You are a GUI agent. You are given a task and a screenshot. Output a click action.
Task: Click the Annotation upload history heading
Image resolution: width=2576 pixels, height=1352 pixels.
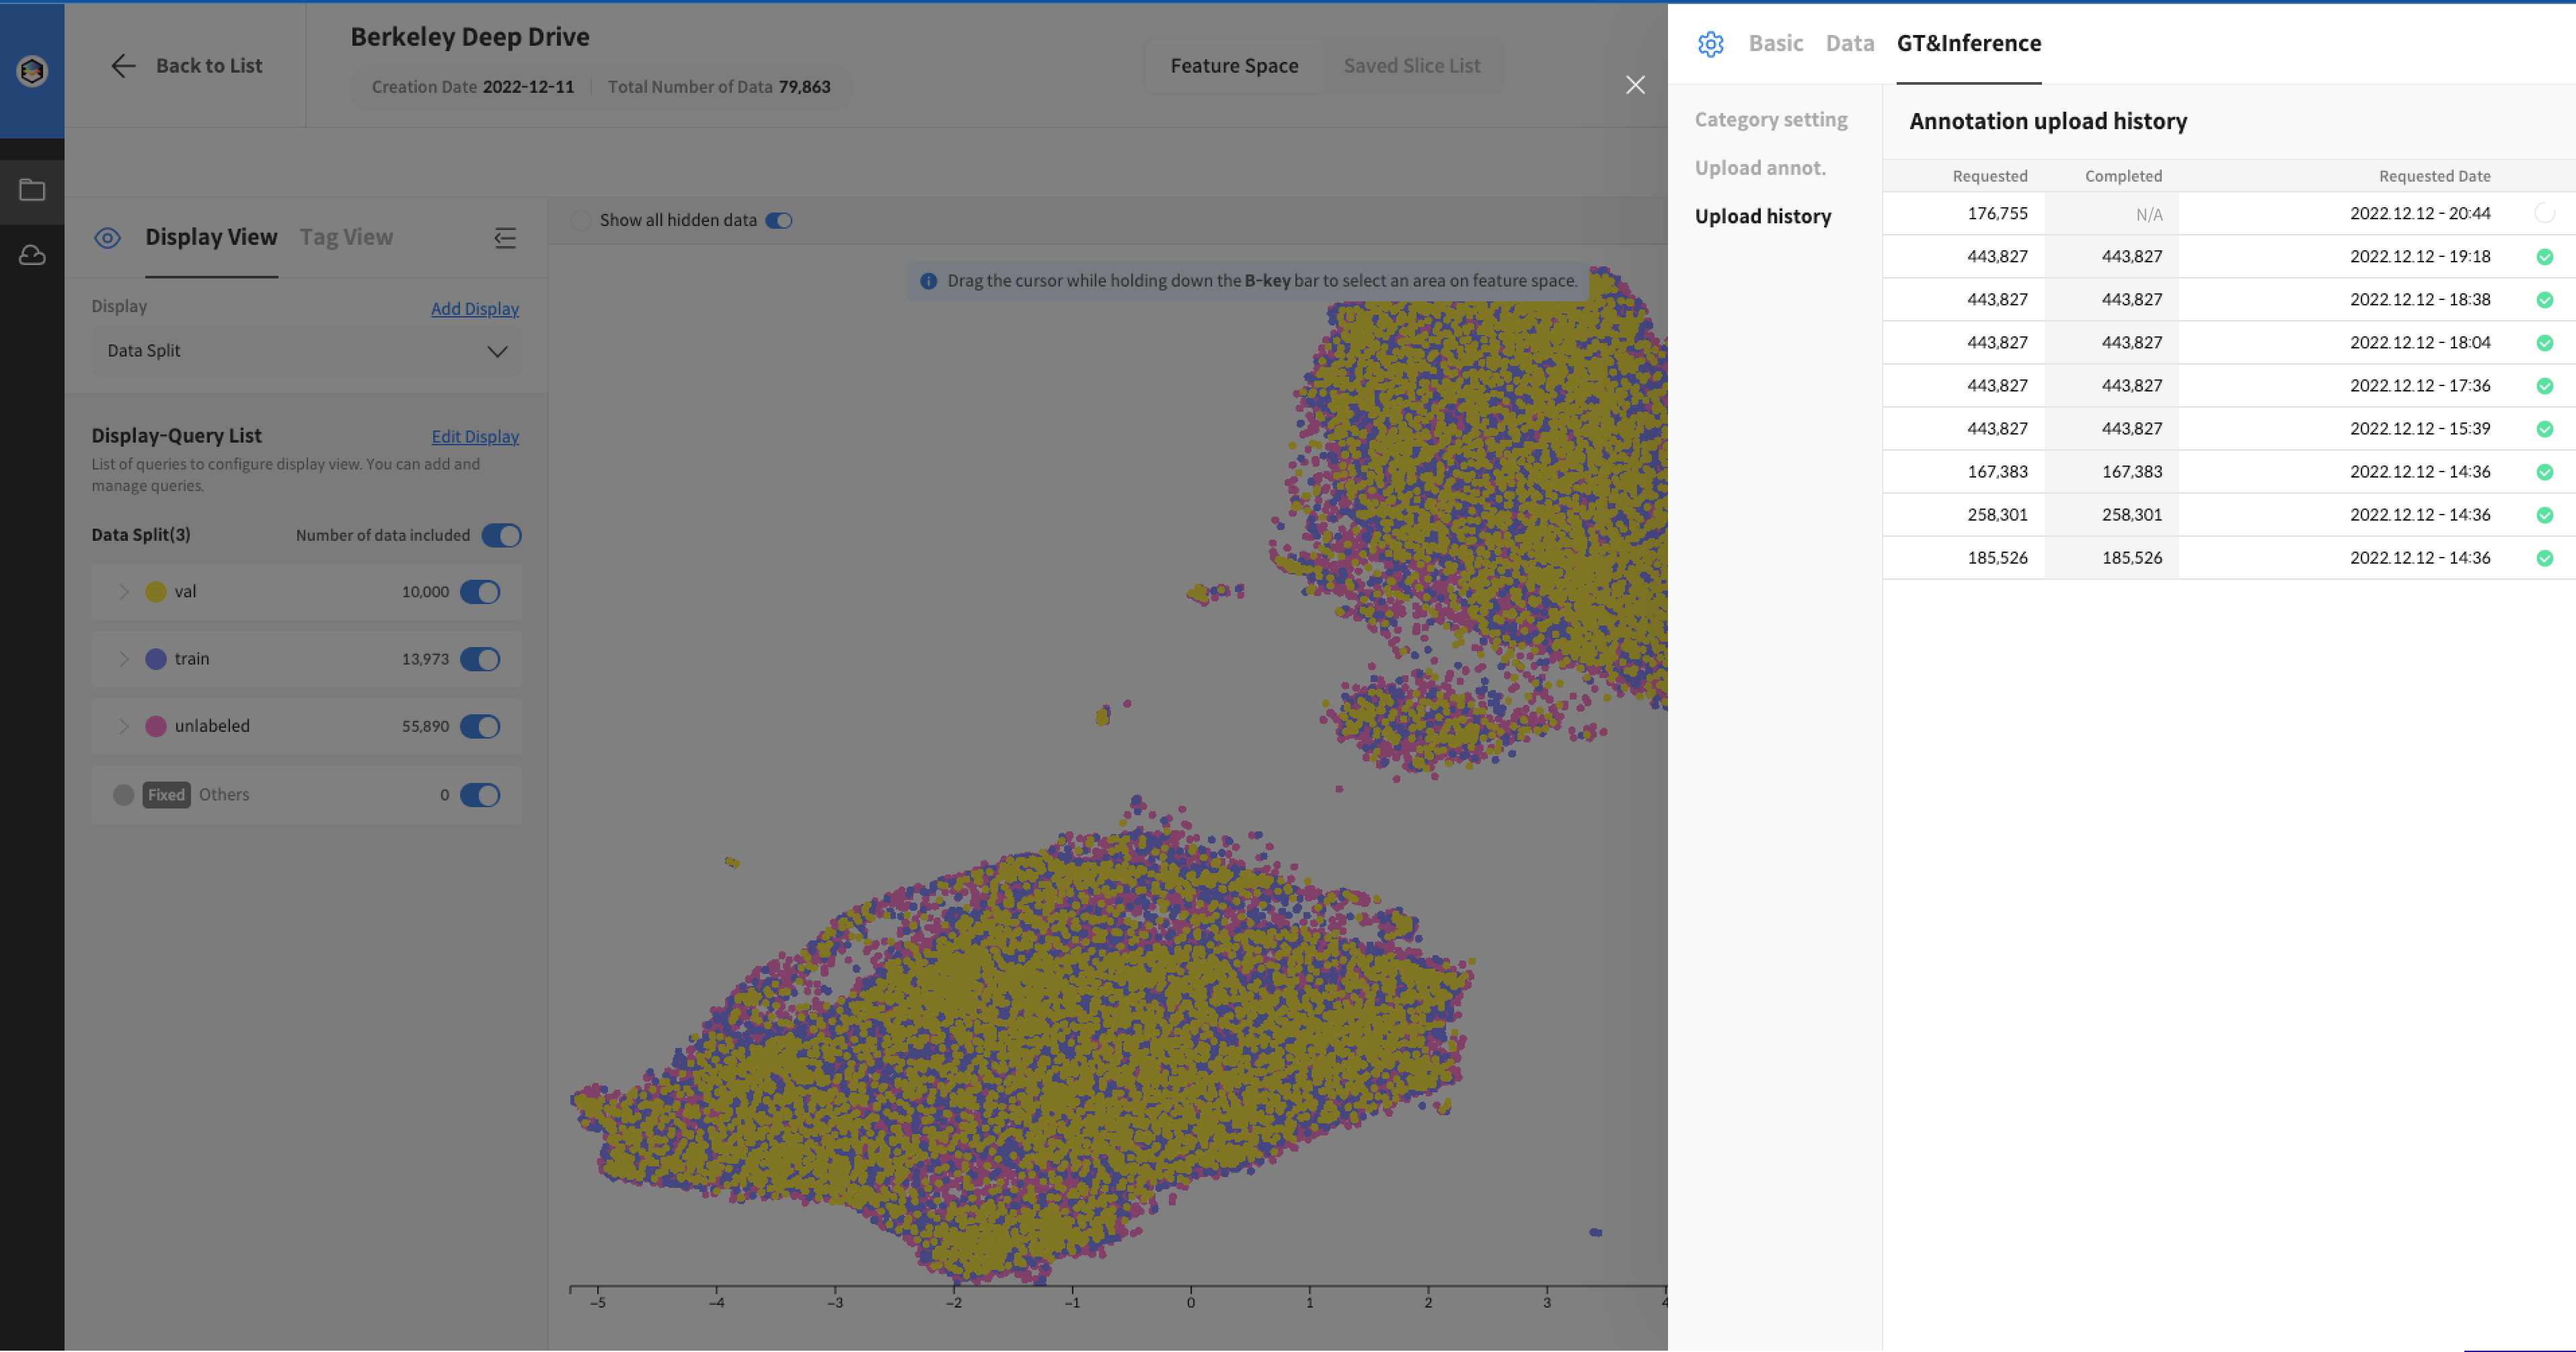pos(2048,121)
